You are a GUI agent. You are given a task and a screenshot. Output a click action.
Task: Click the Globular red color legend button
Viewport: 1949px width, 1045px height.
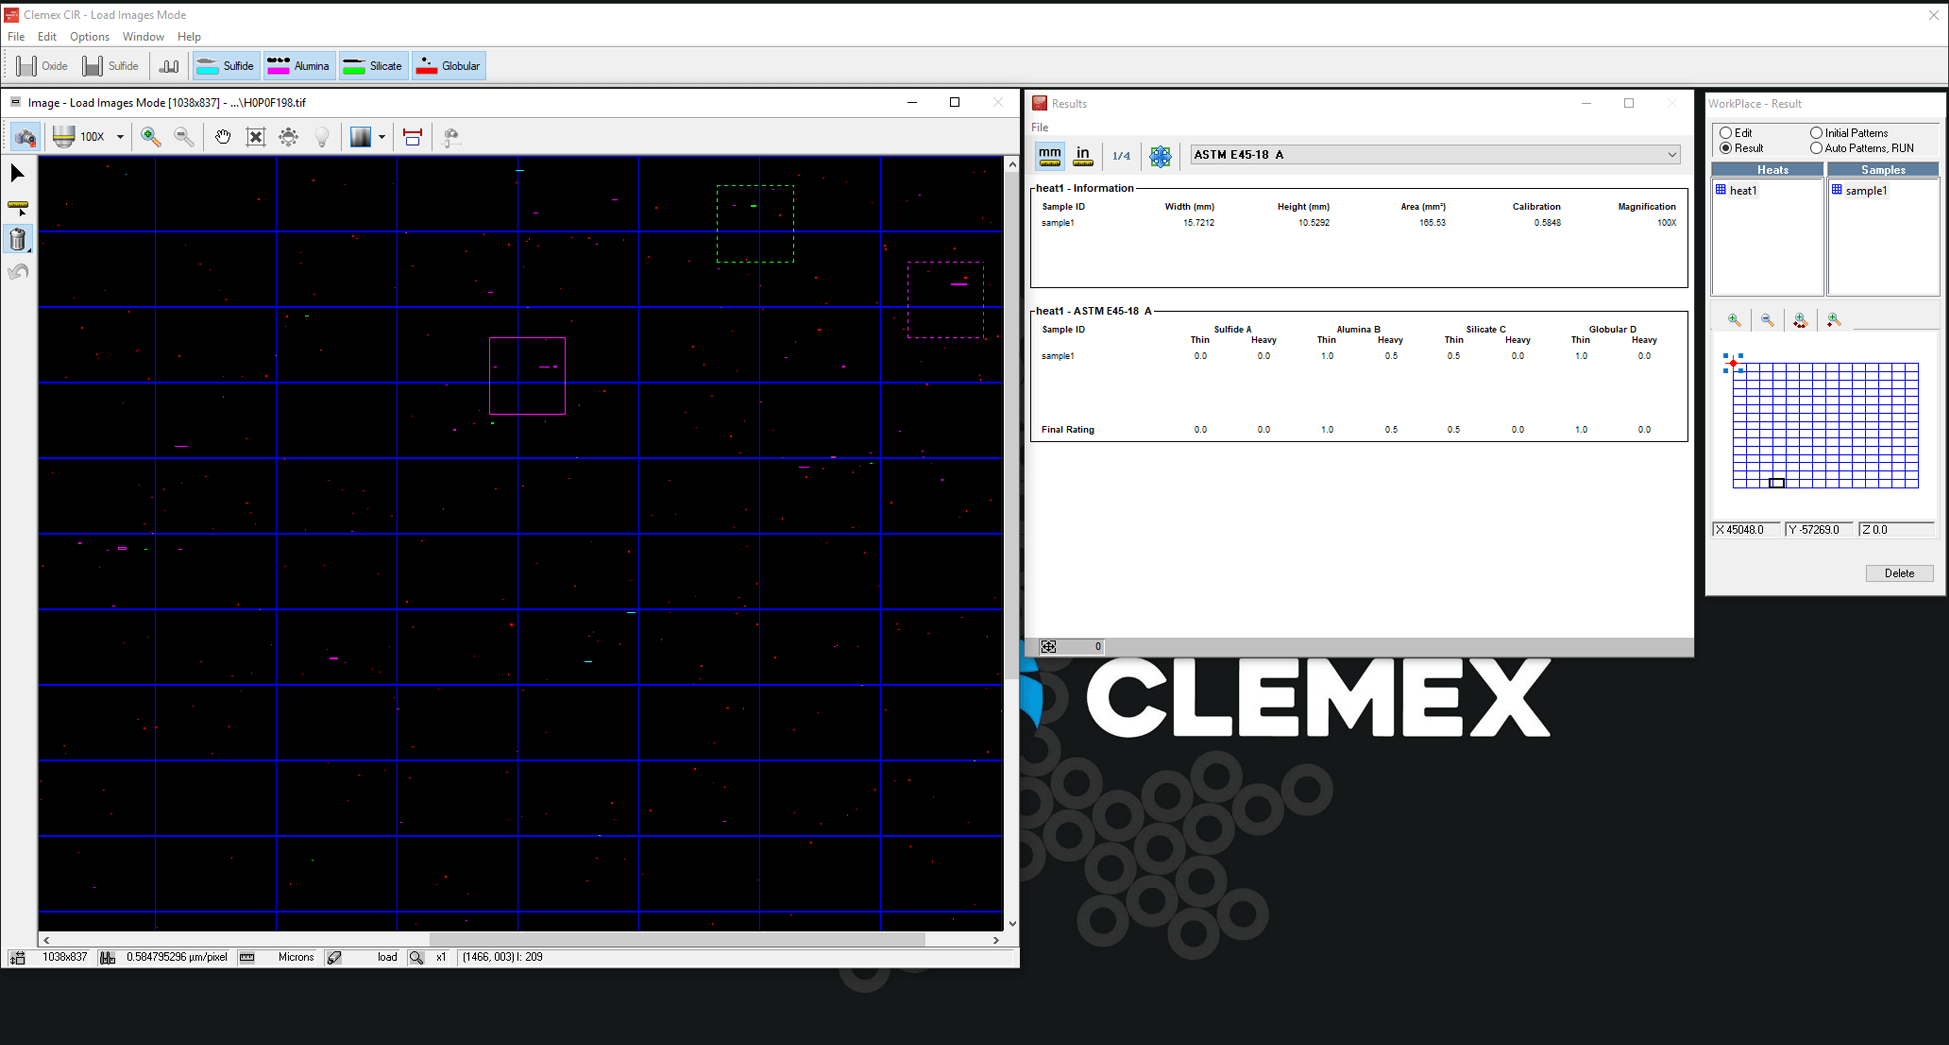pyautogui.click(x=449, y=66)
